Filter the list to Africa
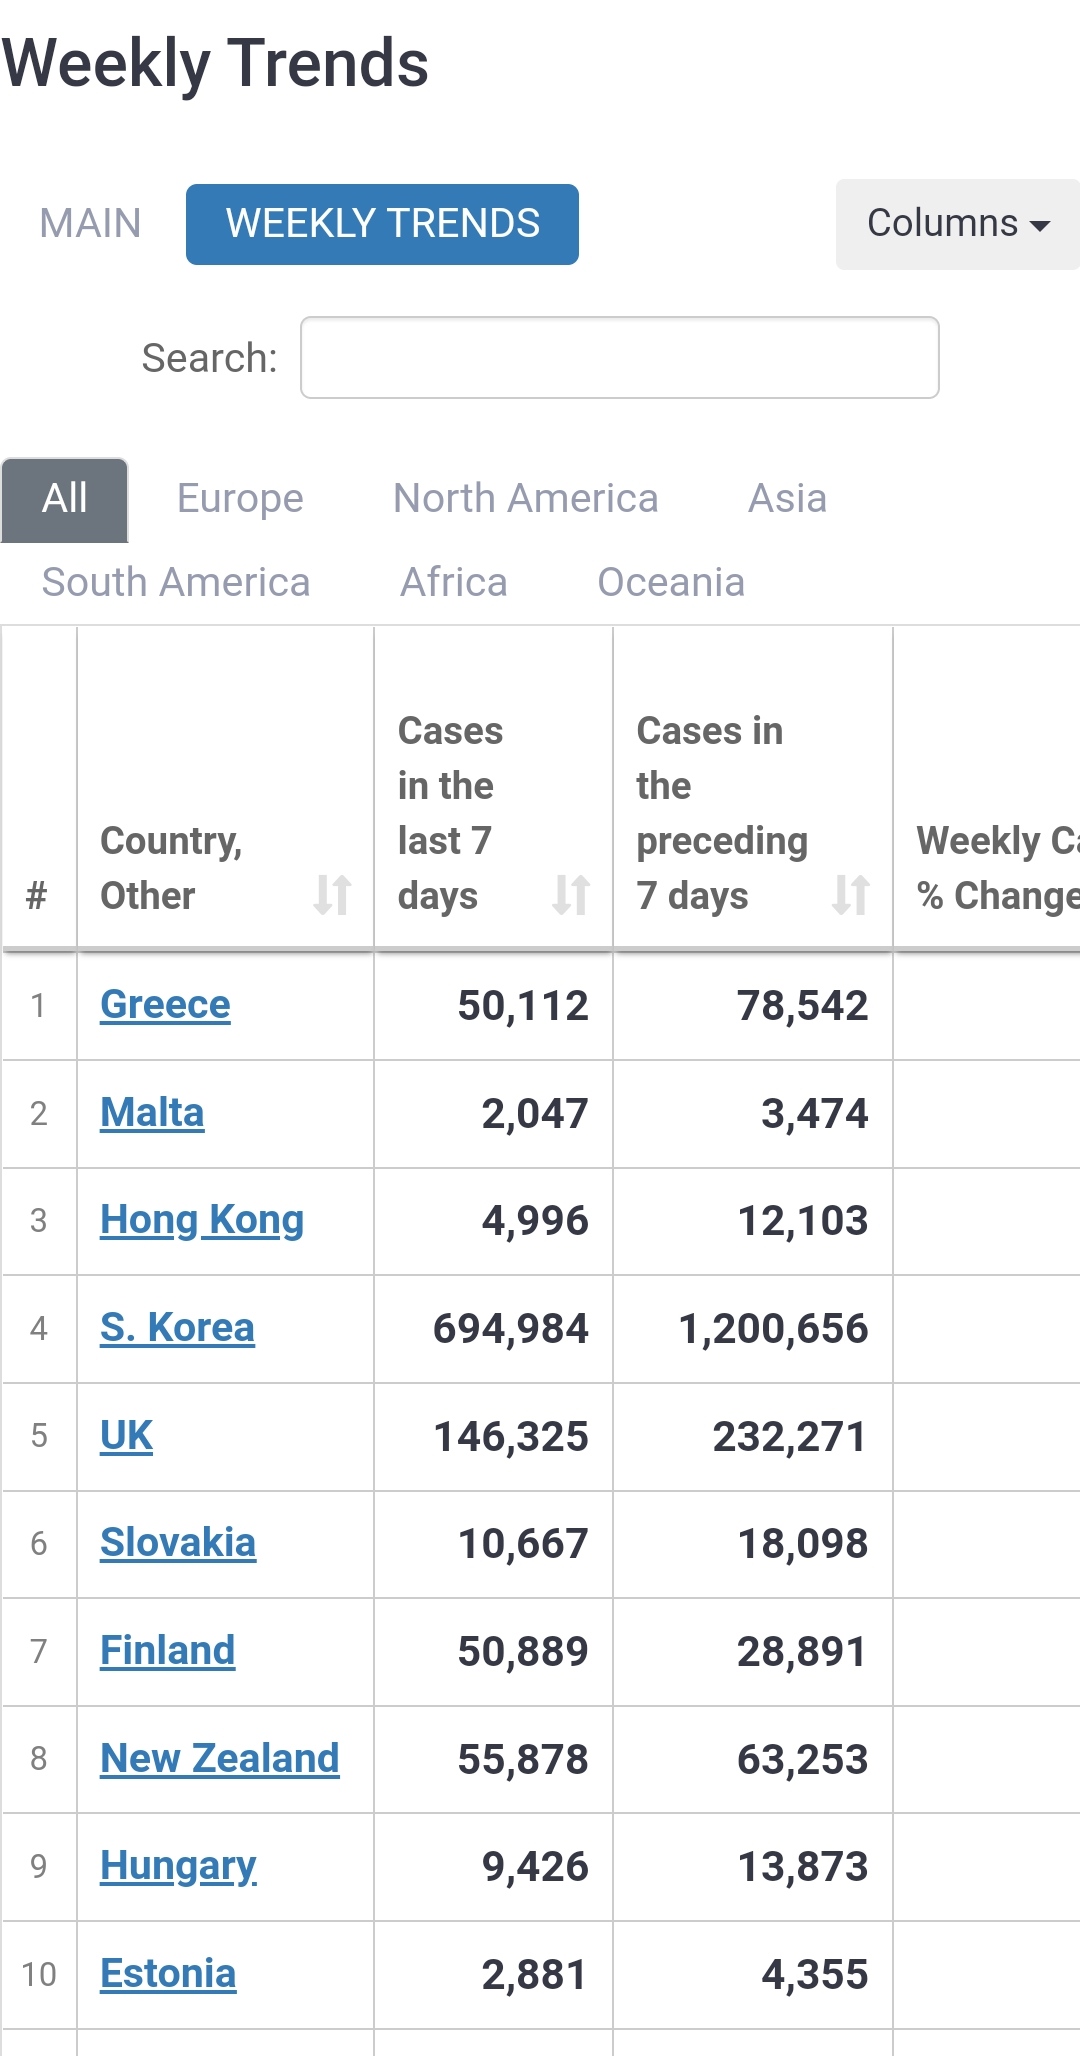The image size is (1080, 2056). click(x=454, y=583)
